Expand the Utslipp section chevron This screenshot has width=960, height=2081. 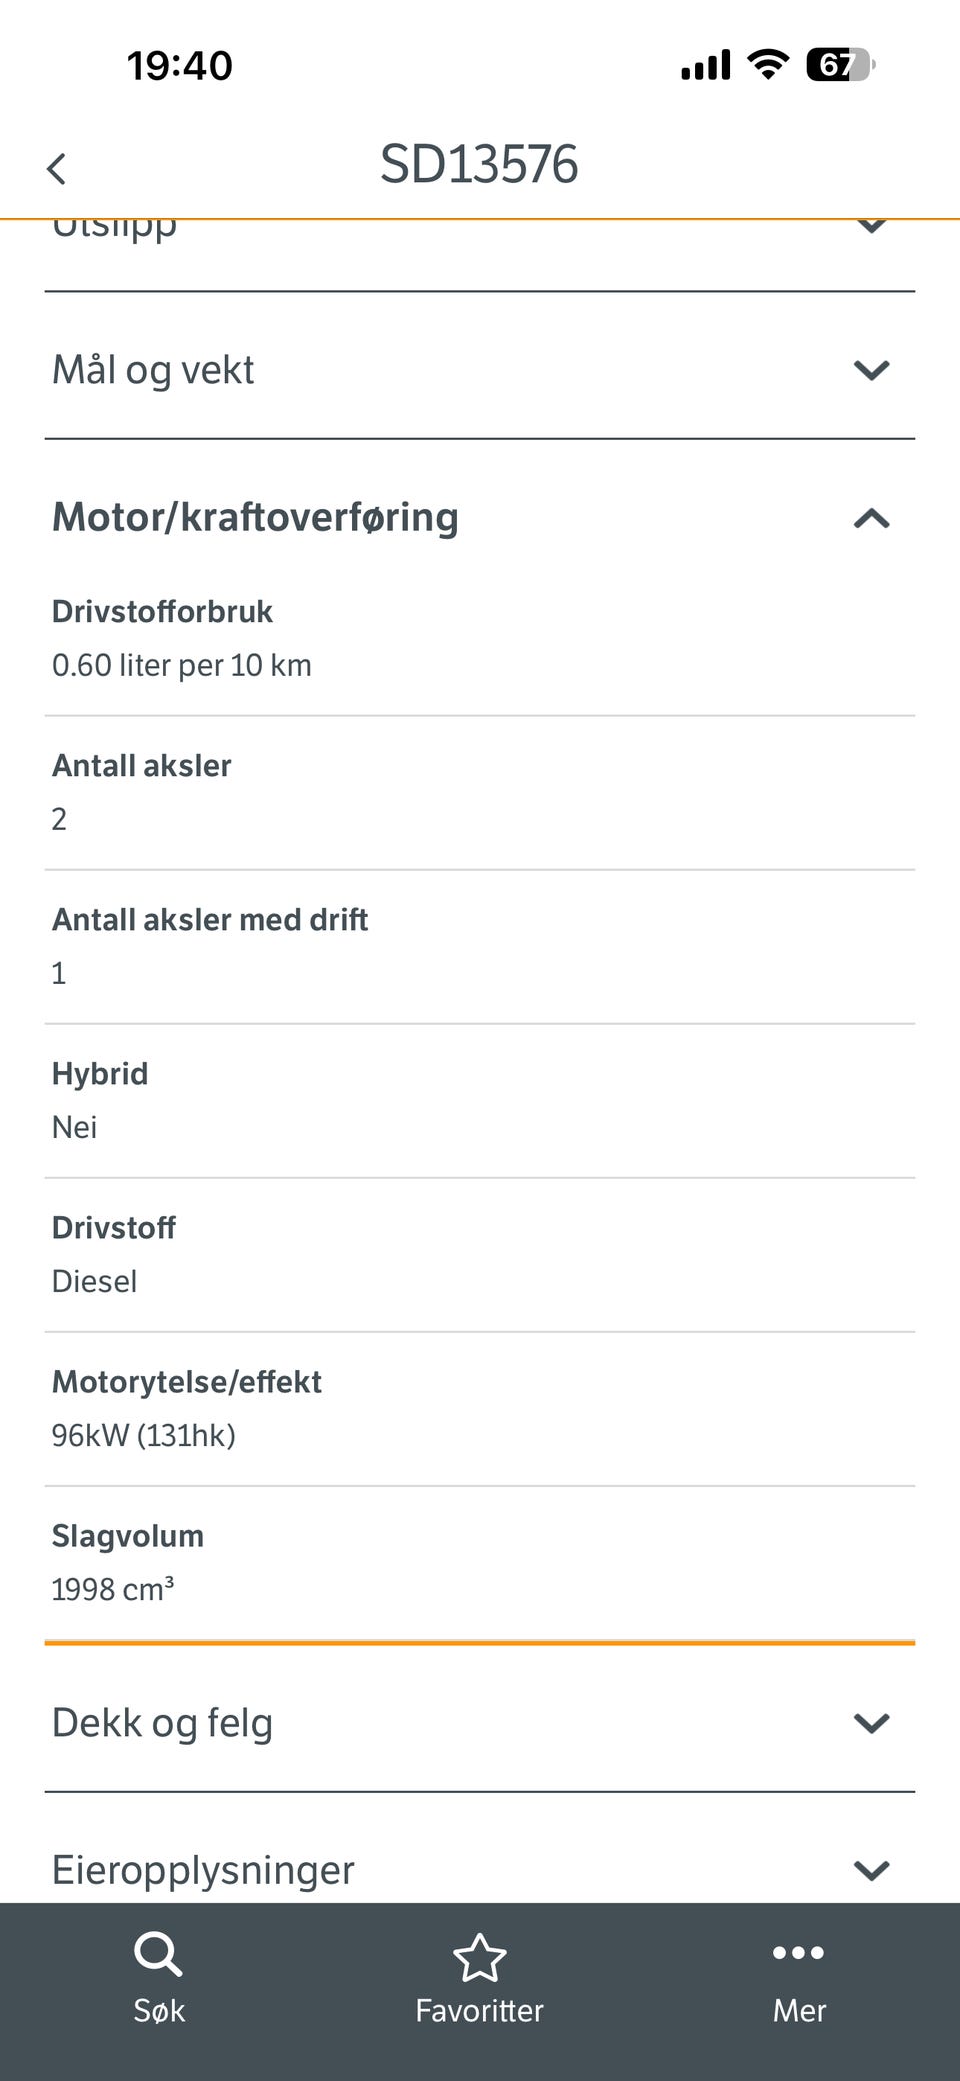tap(871, 227)
